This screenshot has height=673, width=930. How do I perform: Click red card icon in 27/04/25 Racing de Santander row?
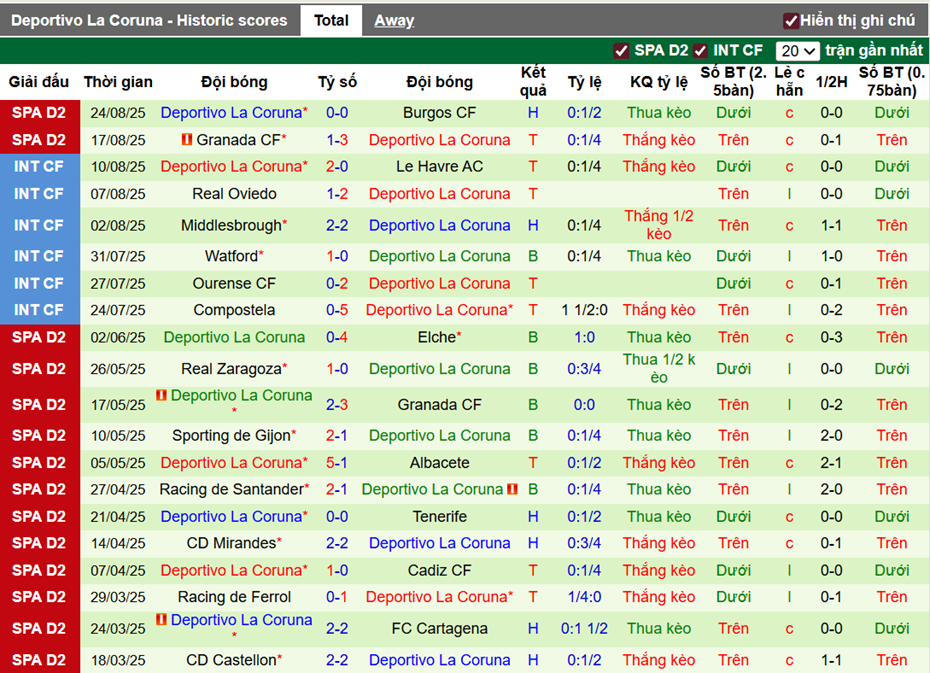pyautogui.click(x=512, y=489)
